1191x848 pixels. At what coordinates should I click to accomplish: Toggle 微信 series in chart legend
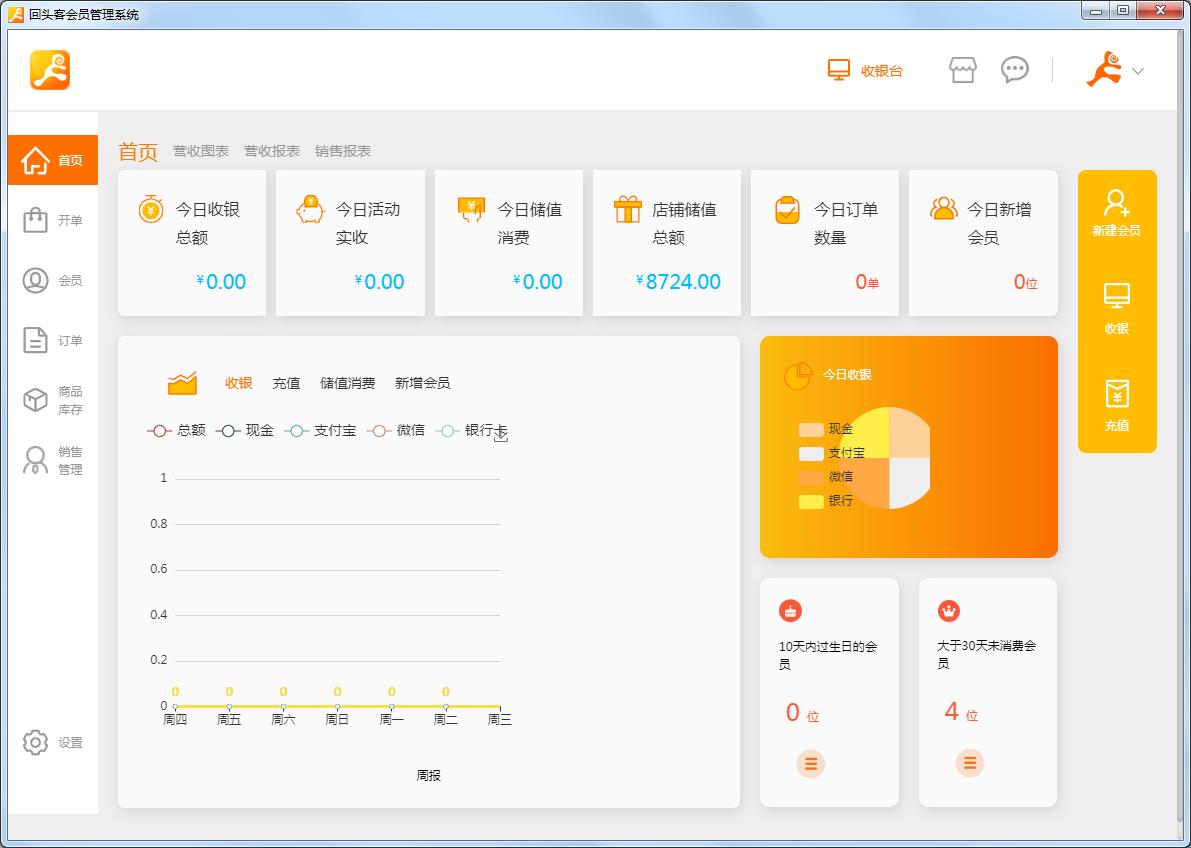pos(396,431)
